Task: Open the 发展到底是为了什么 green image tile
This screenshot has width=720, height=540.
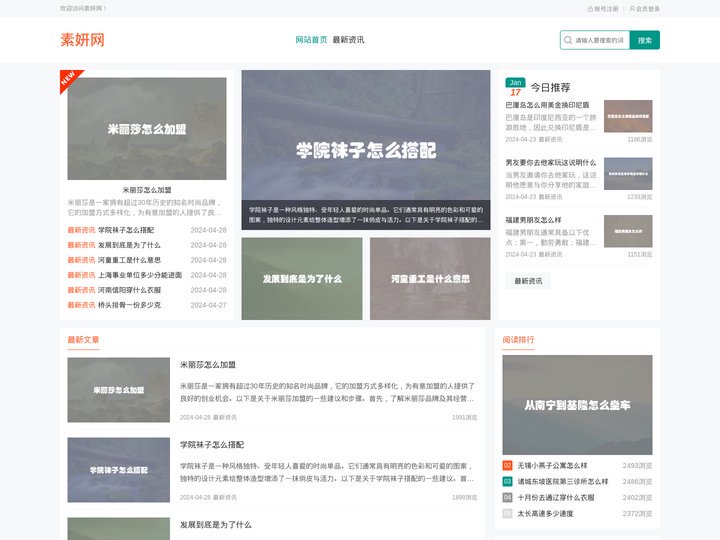Action: [x=302, y=278]
